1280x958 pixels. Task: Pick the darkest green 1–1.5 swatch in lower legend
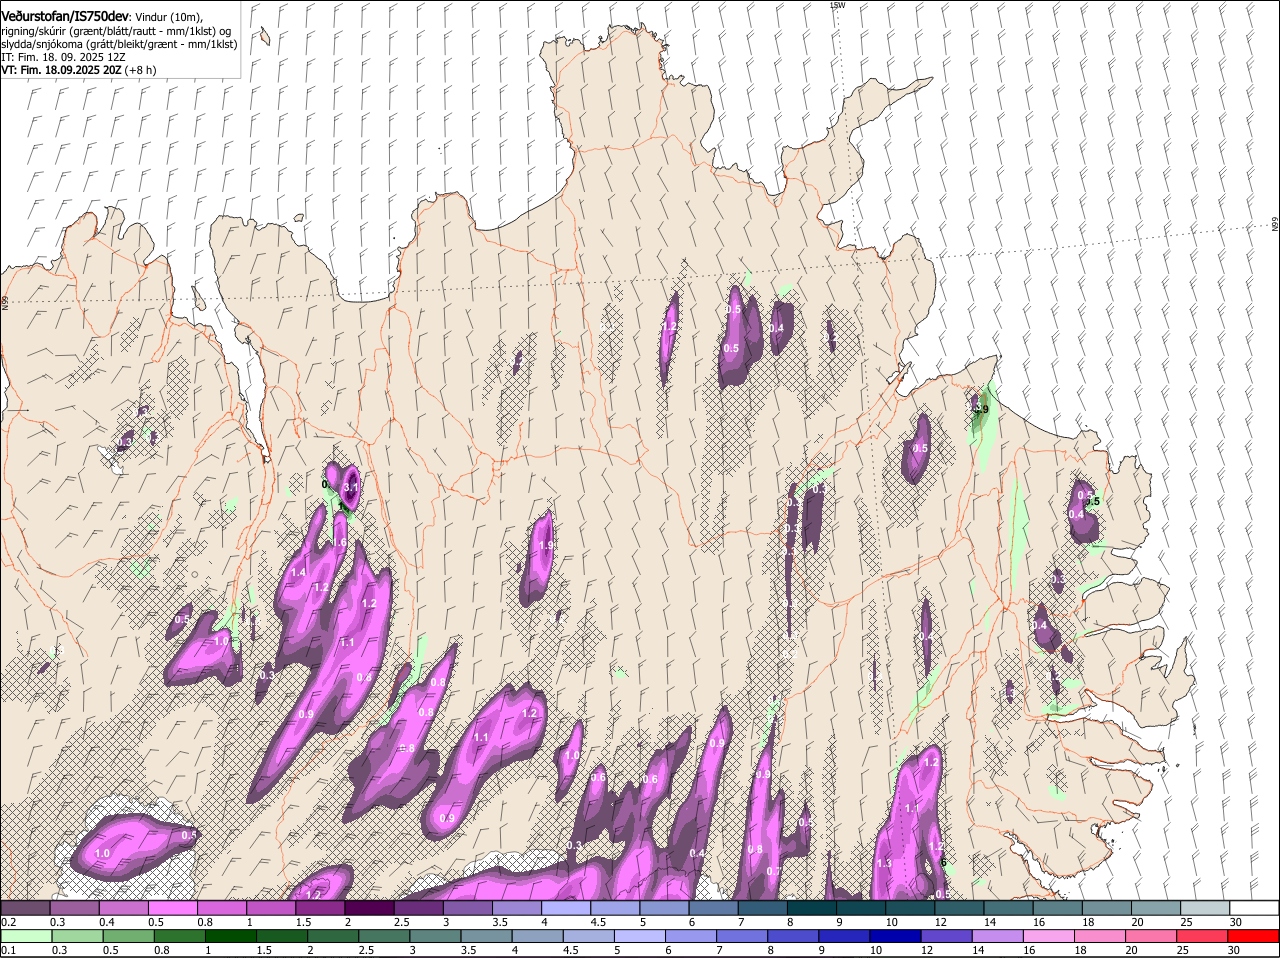point(231,936)
